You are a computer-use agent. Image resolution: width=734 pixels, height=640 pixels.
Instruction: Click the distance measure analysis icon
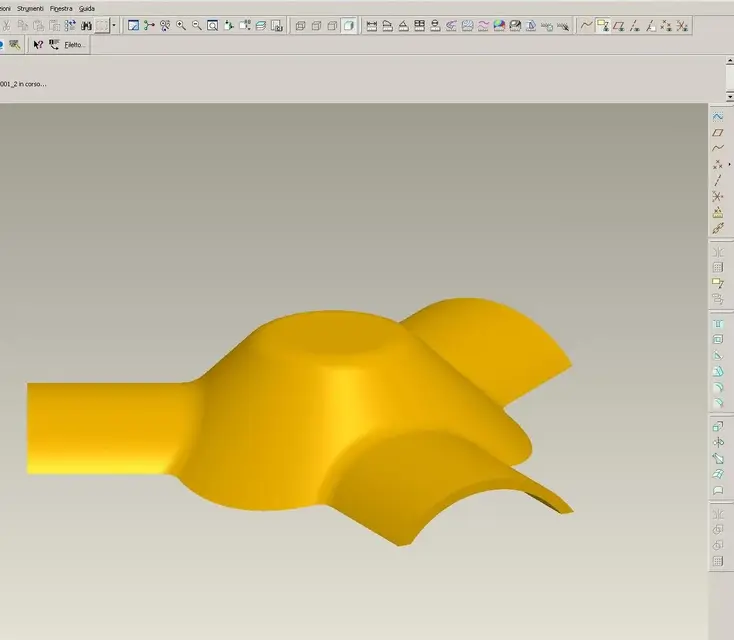point(372,26)
